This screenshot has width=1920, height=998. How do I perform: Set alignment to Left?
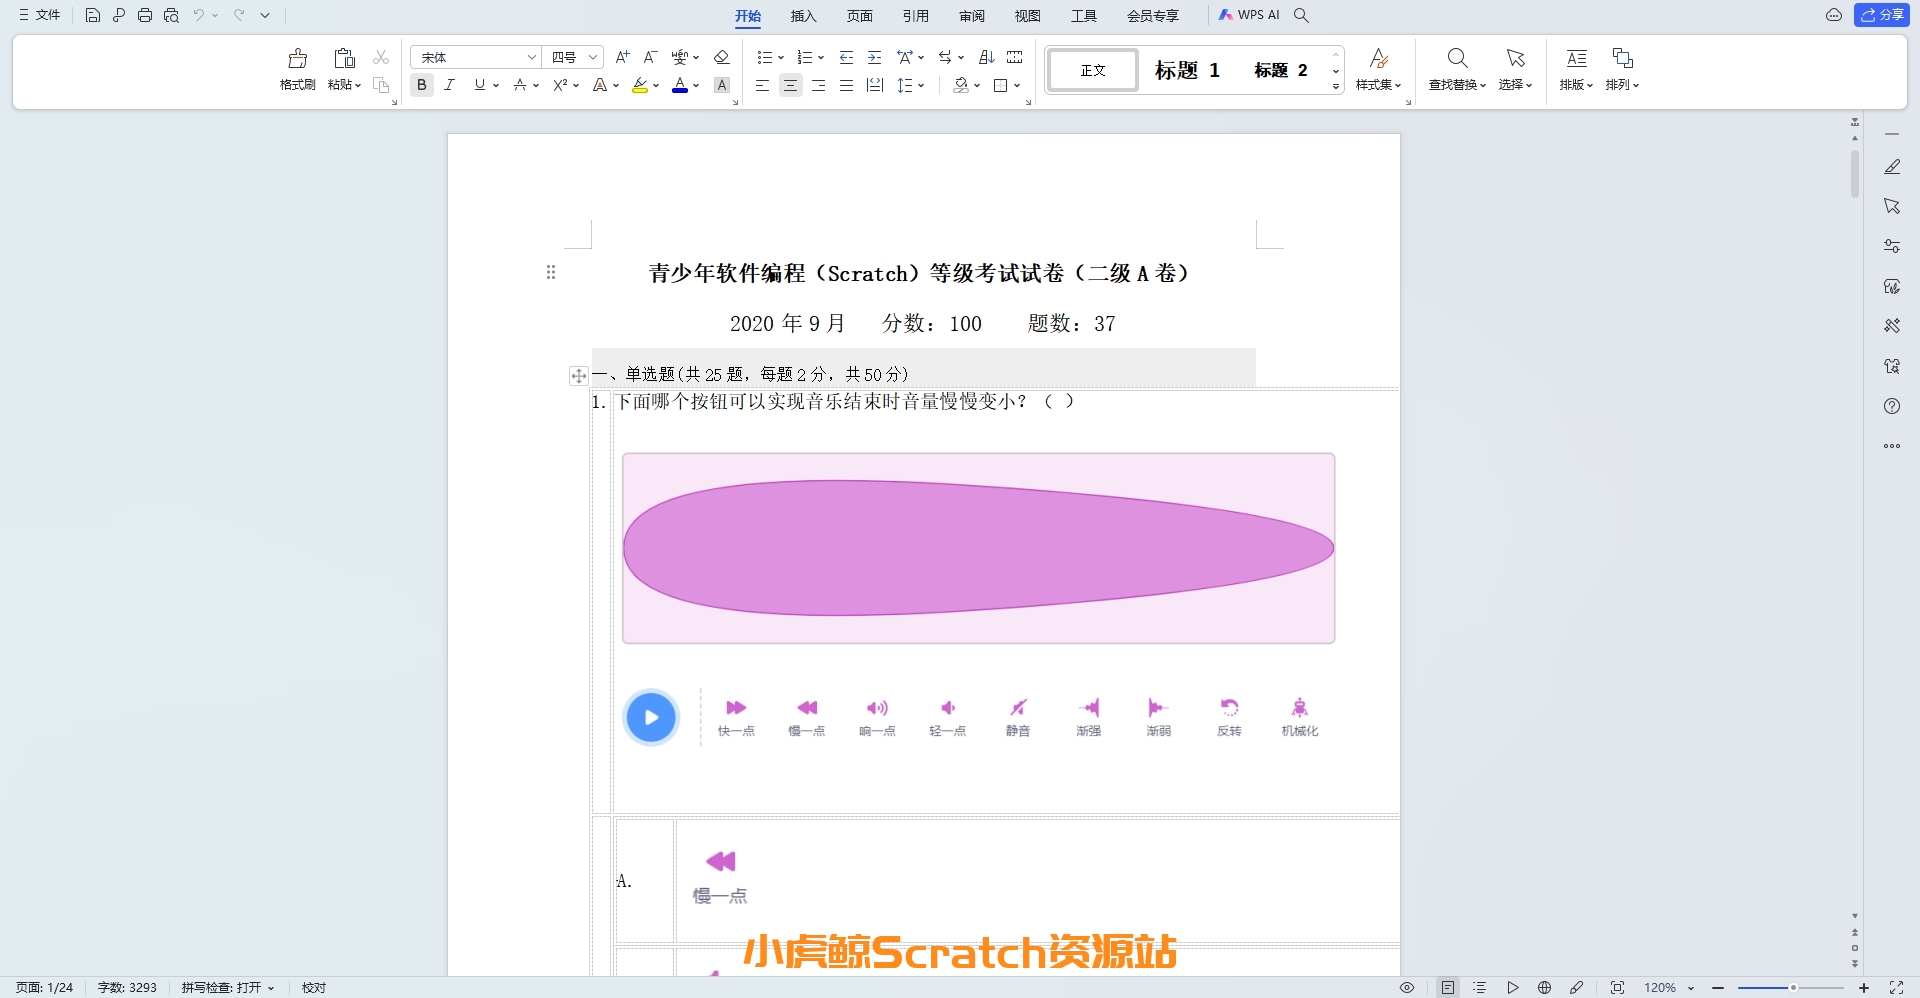(x=762, y=85)
